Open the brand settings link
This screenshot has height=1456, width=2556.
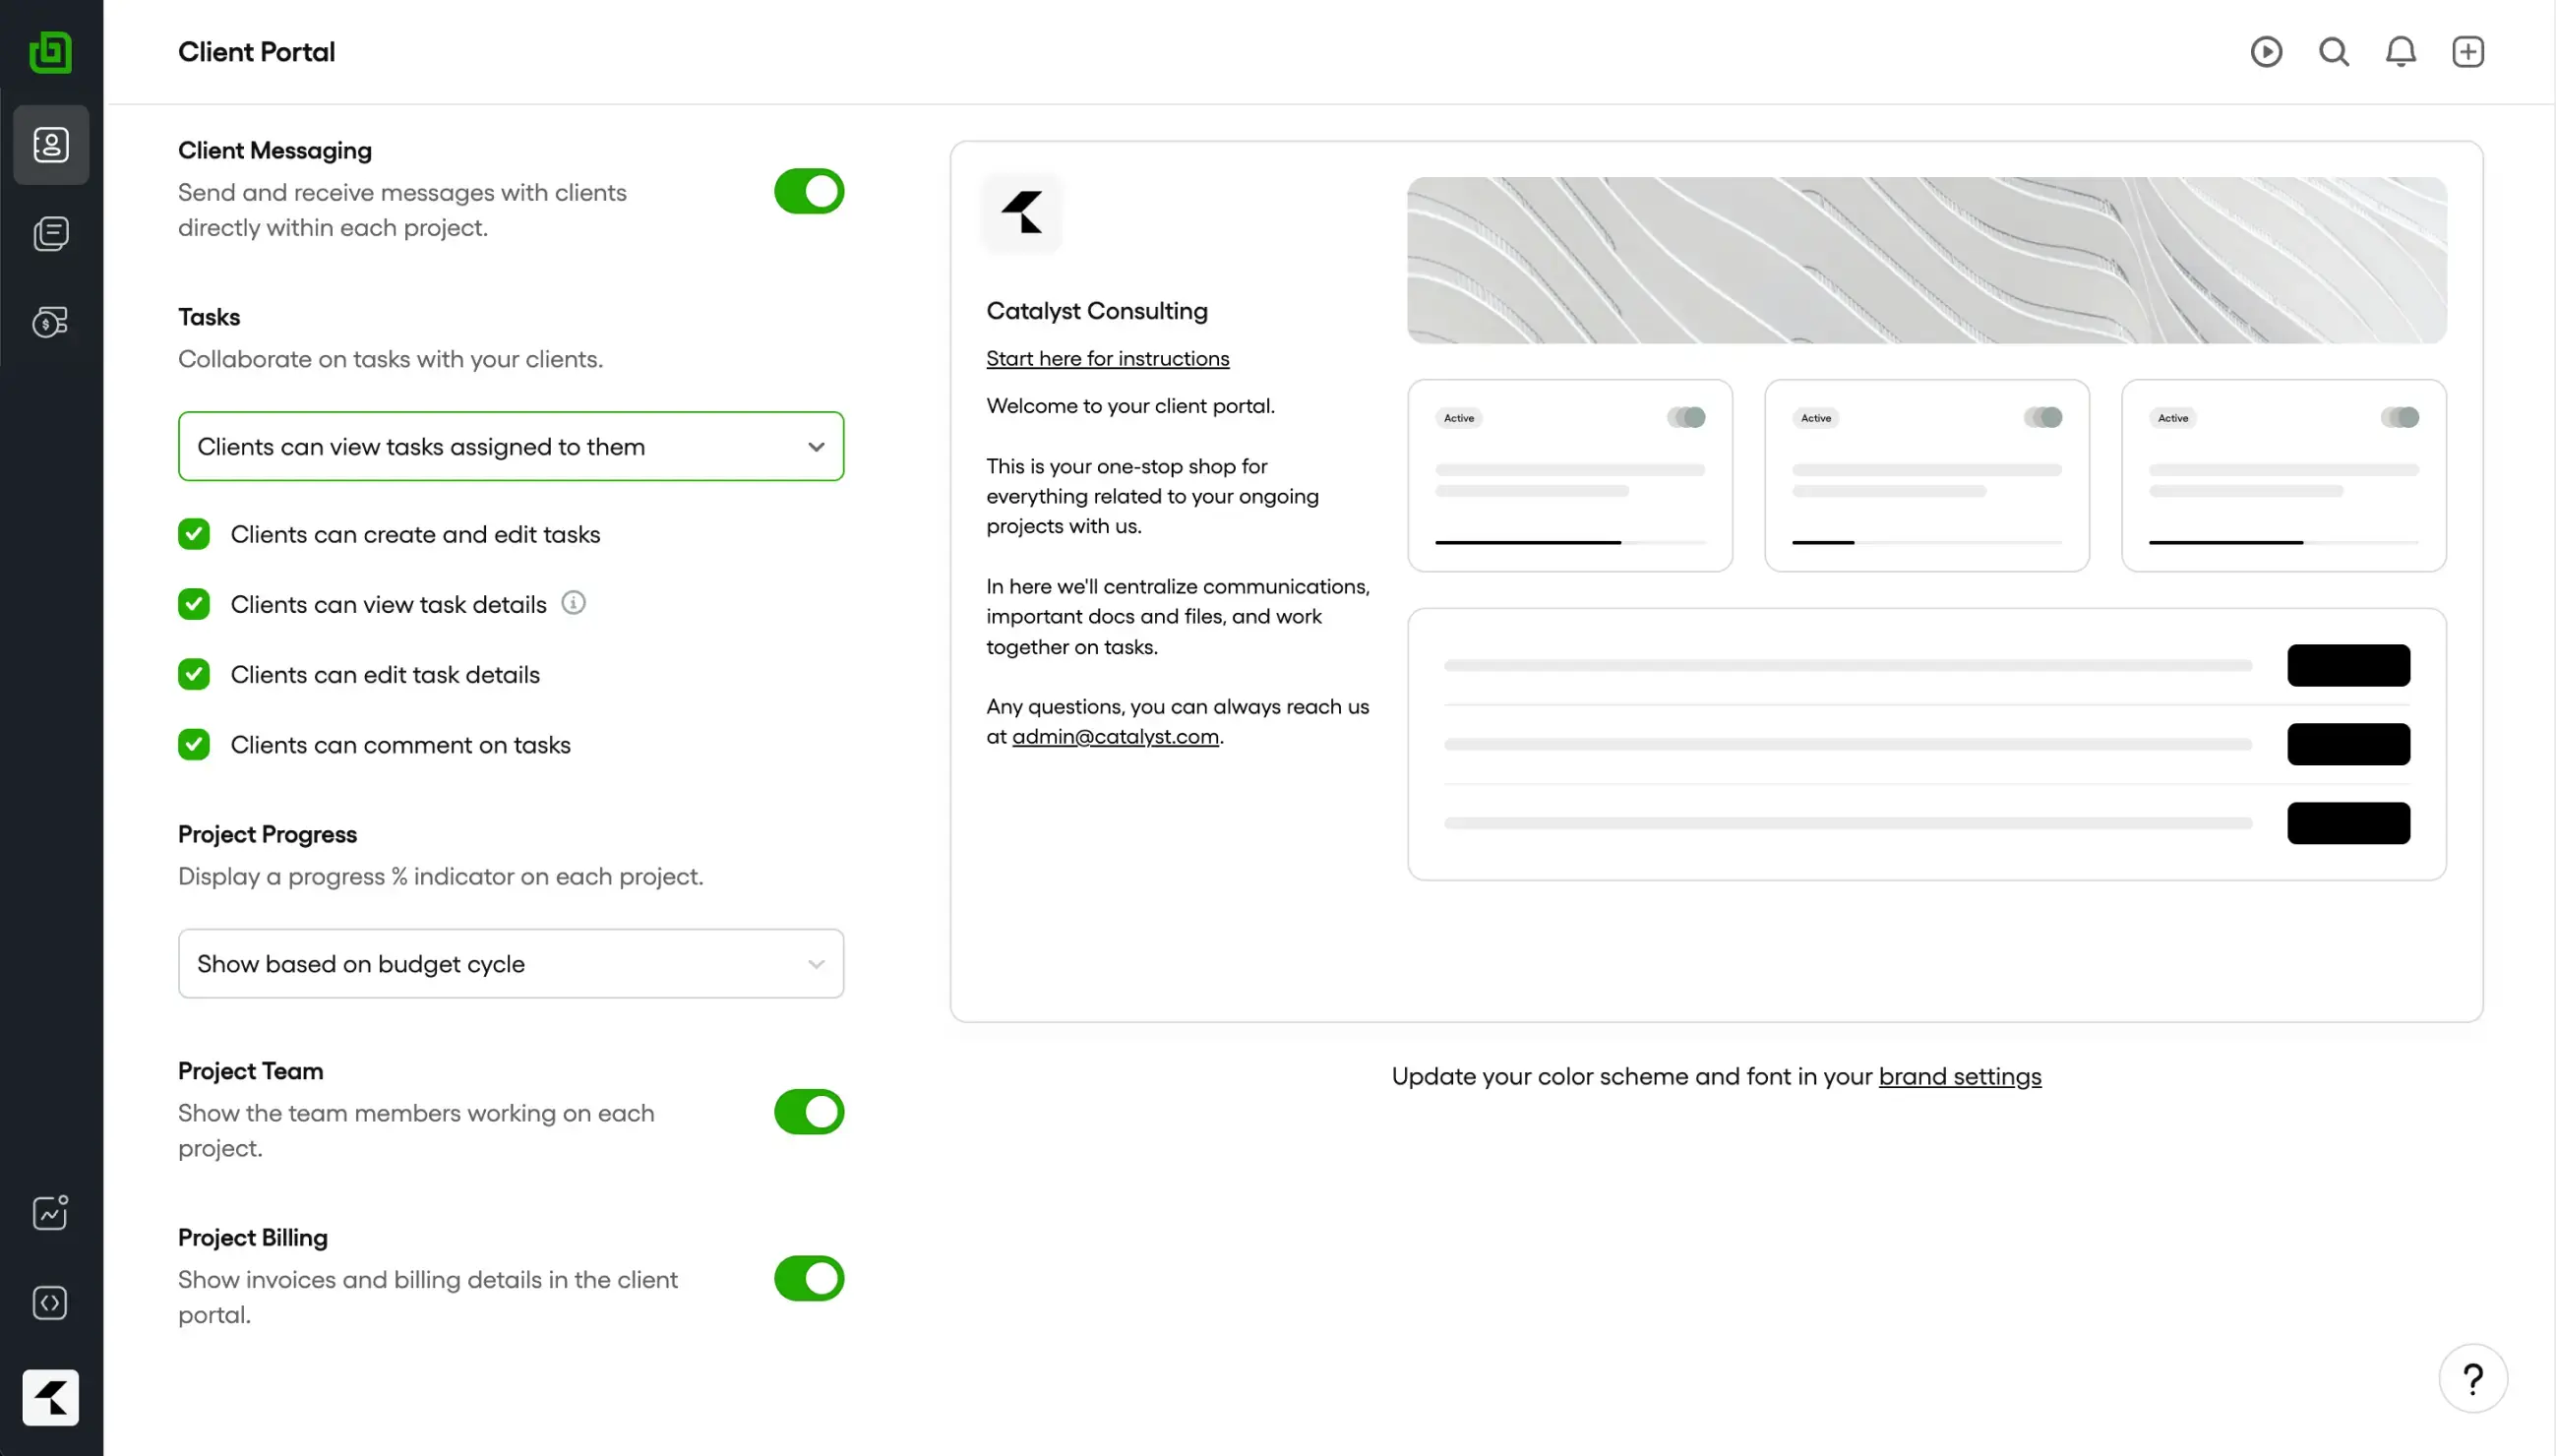click(x=1959, y=1076)
